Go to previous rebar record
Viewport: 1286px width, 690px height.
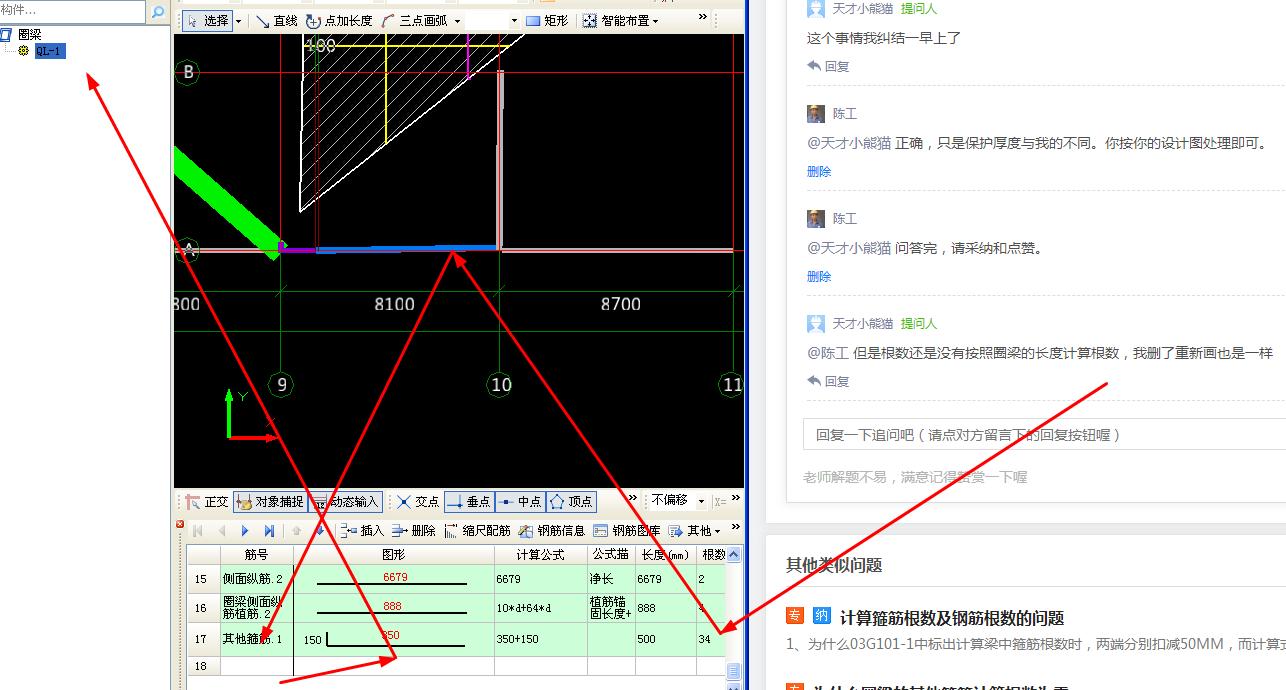(x=222, y=531)
